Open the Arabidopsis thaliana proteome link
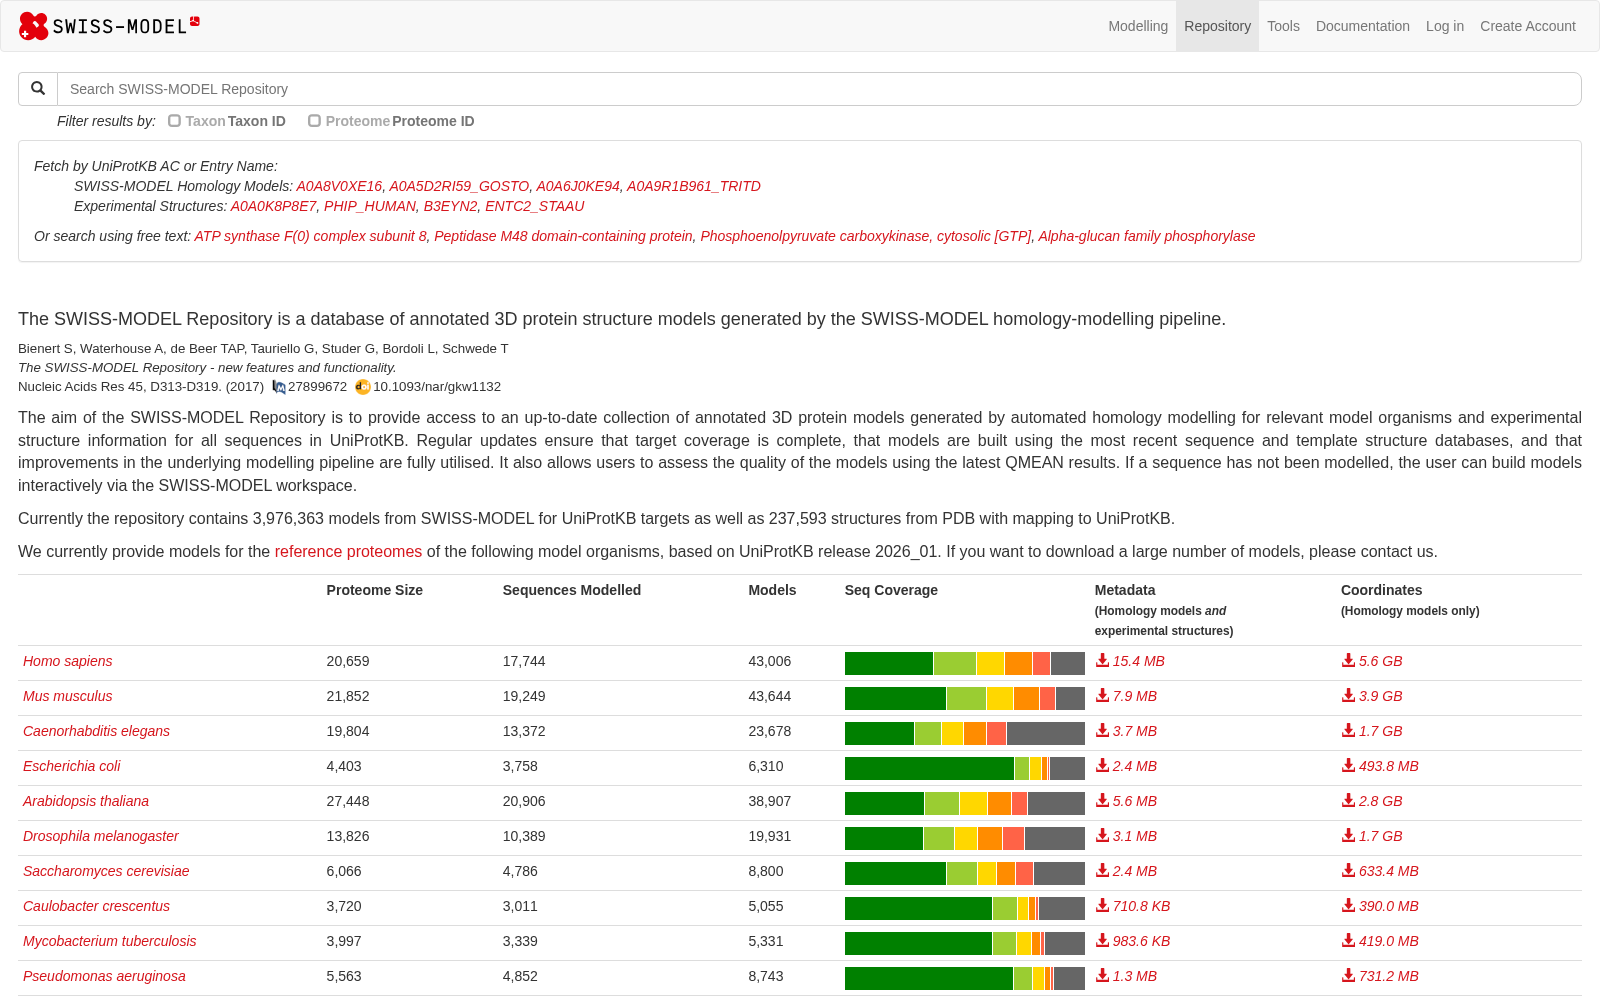 pos(86,801)
